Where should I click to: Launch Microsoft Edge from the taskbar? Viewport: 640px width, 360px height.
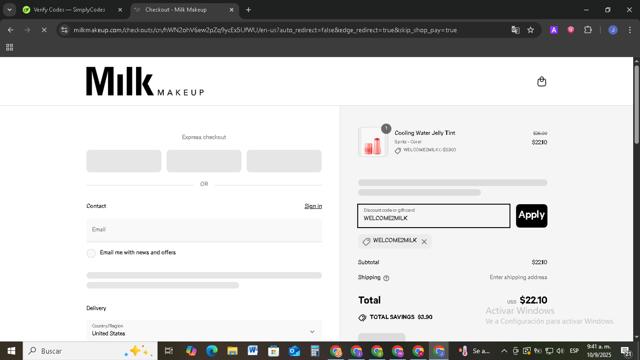[211, 351]
